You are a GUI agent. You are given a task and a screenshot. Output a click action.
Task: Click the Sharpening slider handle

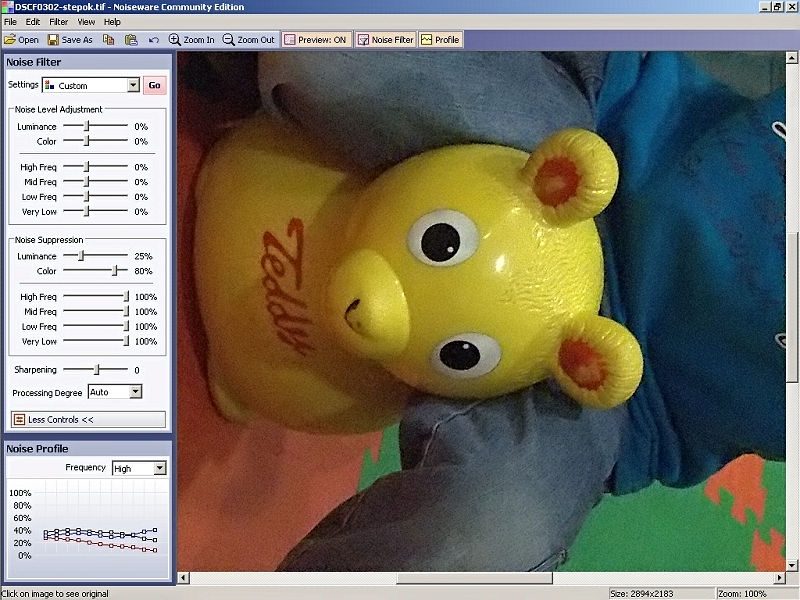[x=97, y=369]
